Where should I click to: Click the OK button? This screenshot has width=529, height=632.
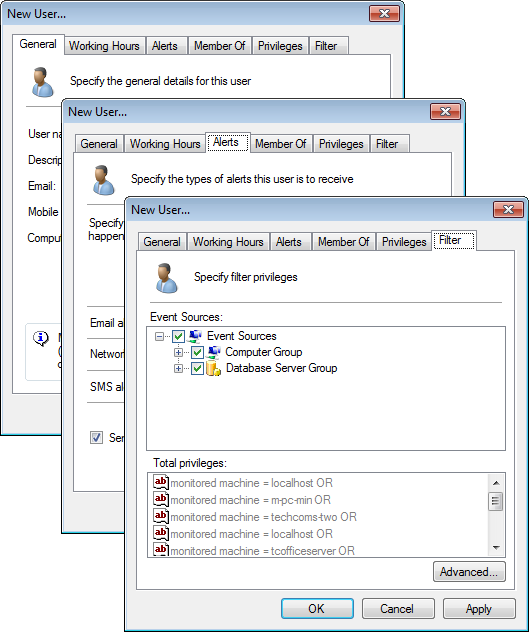click(317, 609)
